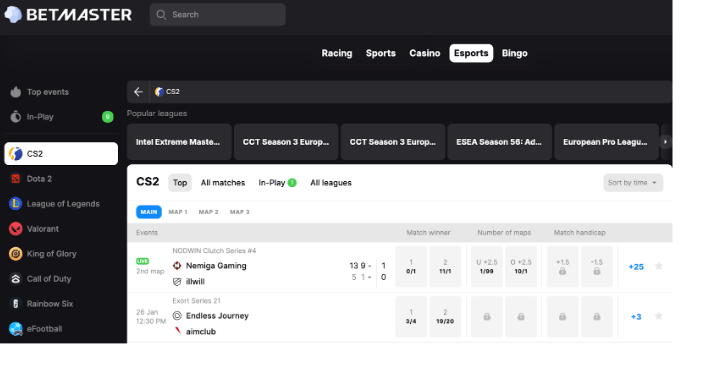This screenshot has height=367, width=712.
Task: Select Over 2.5 maps at 10/1
Action: click(x=521, y=267)
